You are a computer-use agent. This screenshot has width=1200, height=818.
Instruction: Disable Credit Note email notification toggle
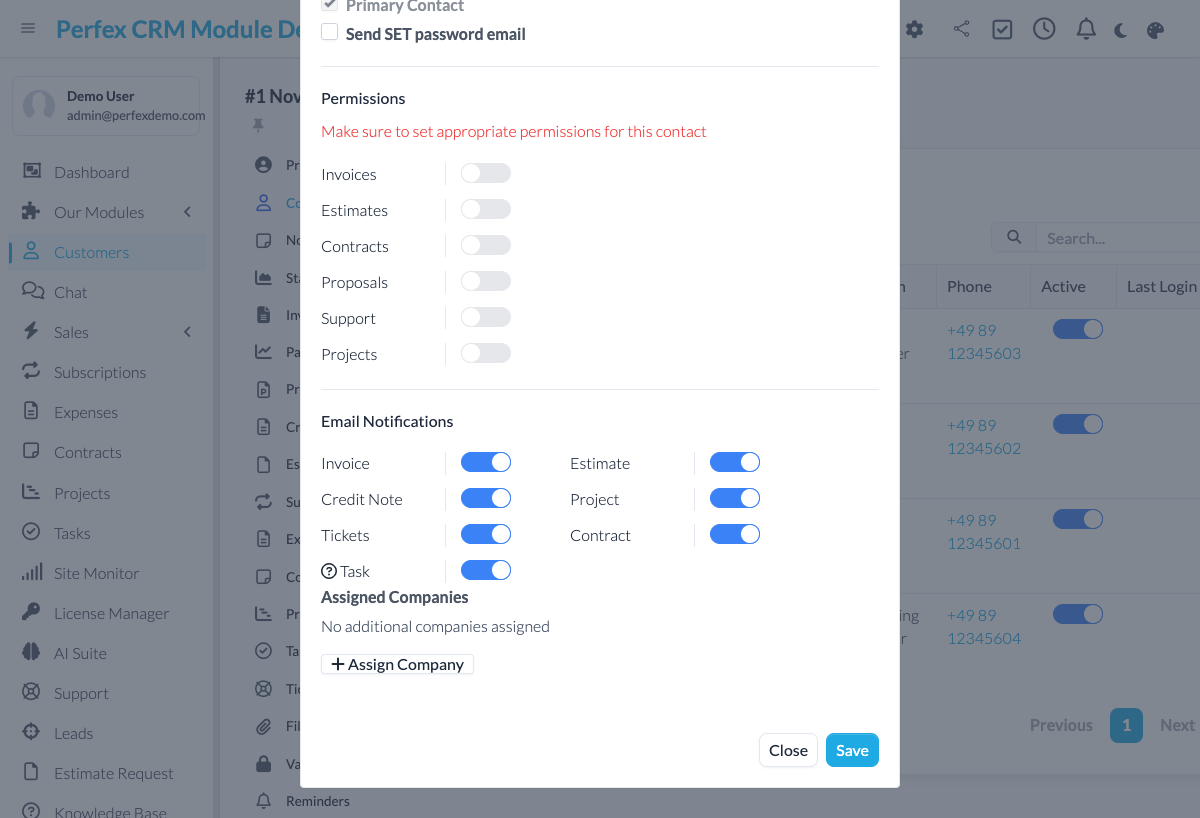pyautogui.click(x=486, y=499)
